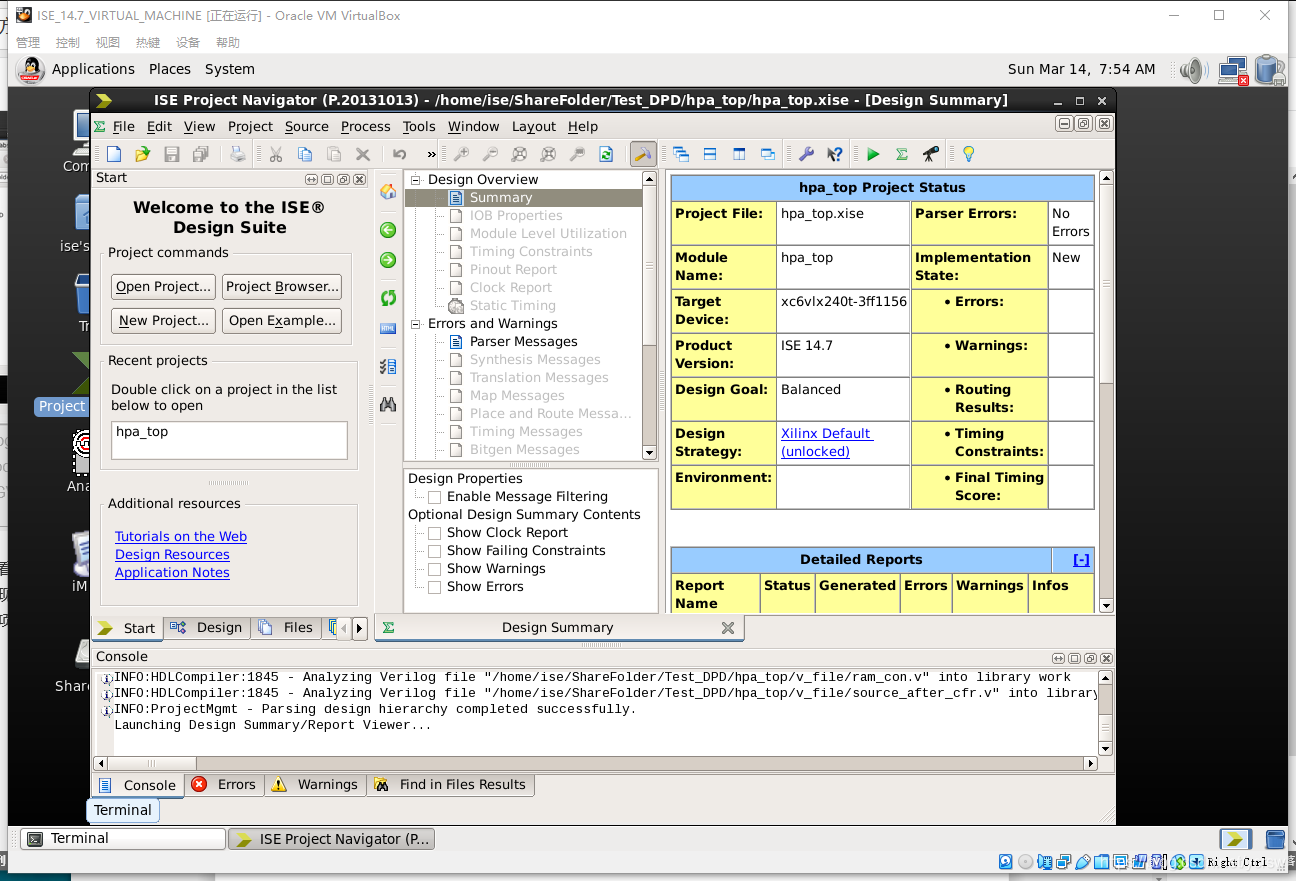Click the Tile Vertically windows icon
The image size is (1296, 881).
tap(739, 154)
